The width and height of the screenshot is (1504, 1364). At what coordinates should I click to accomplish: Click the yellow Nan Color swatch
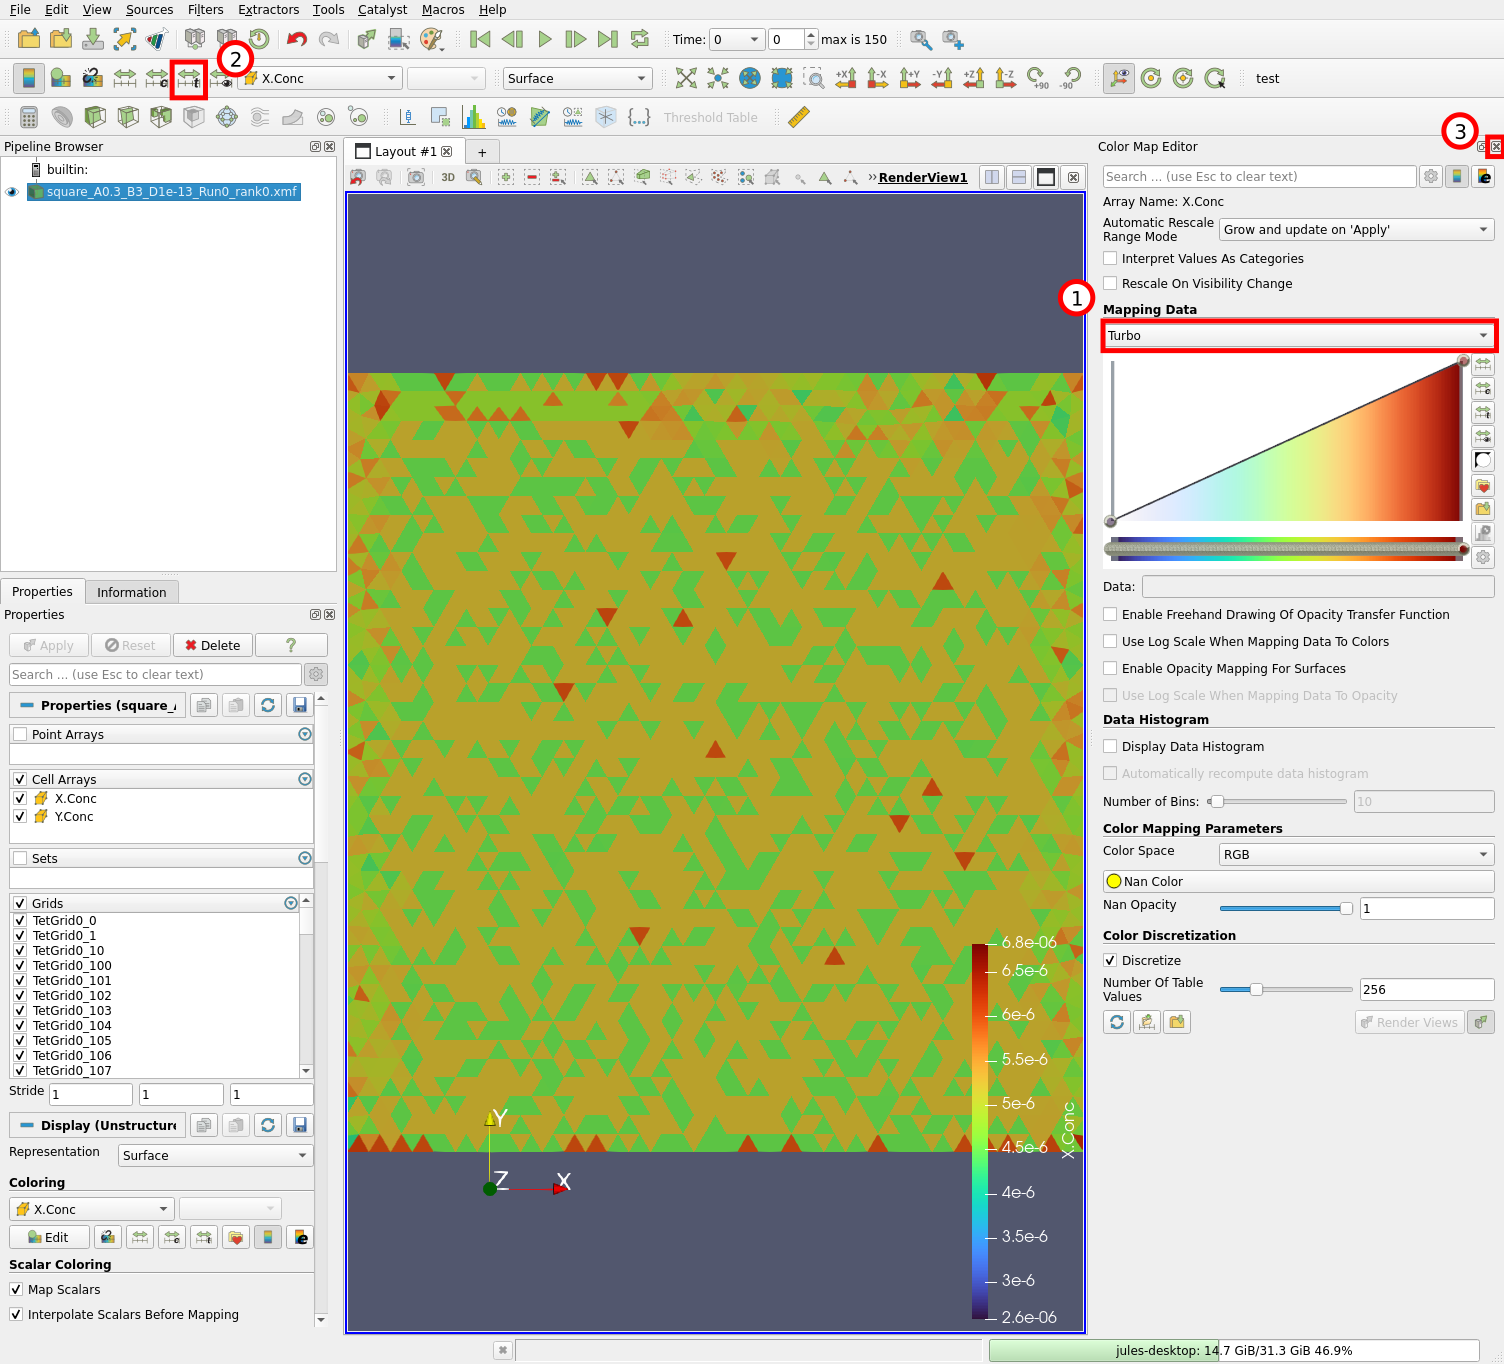(x=1114, y=881)
